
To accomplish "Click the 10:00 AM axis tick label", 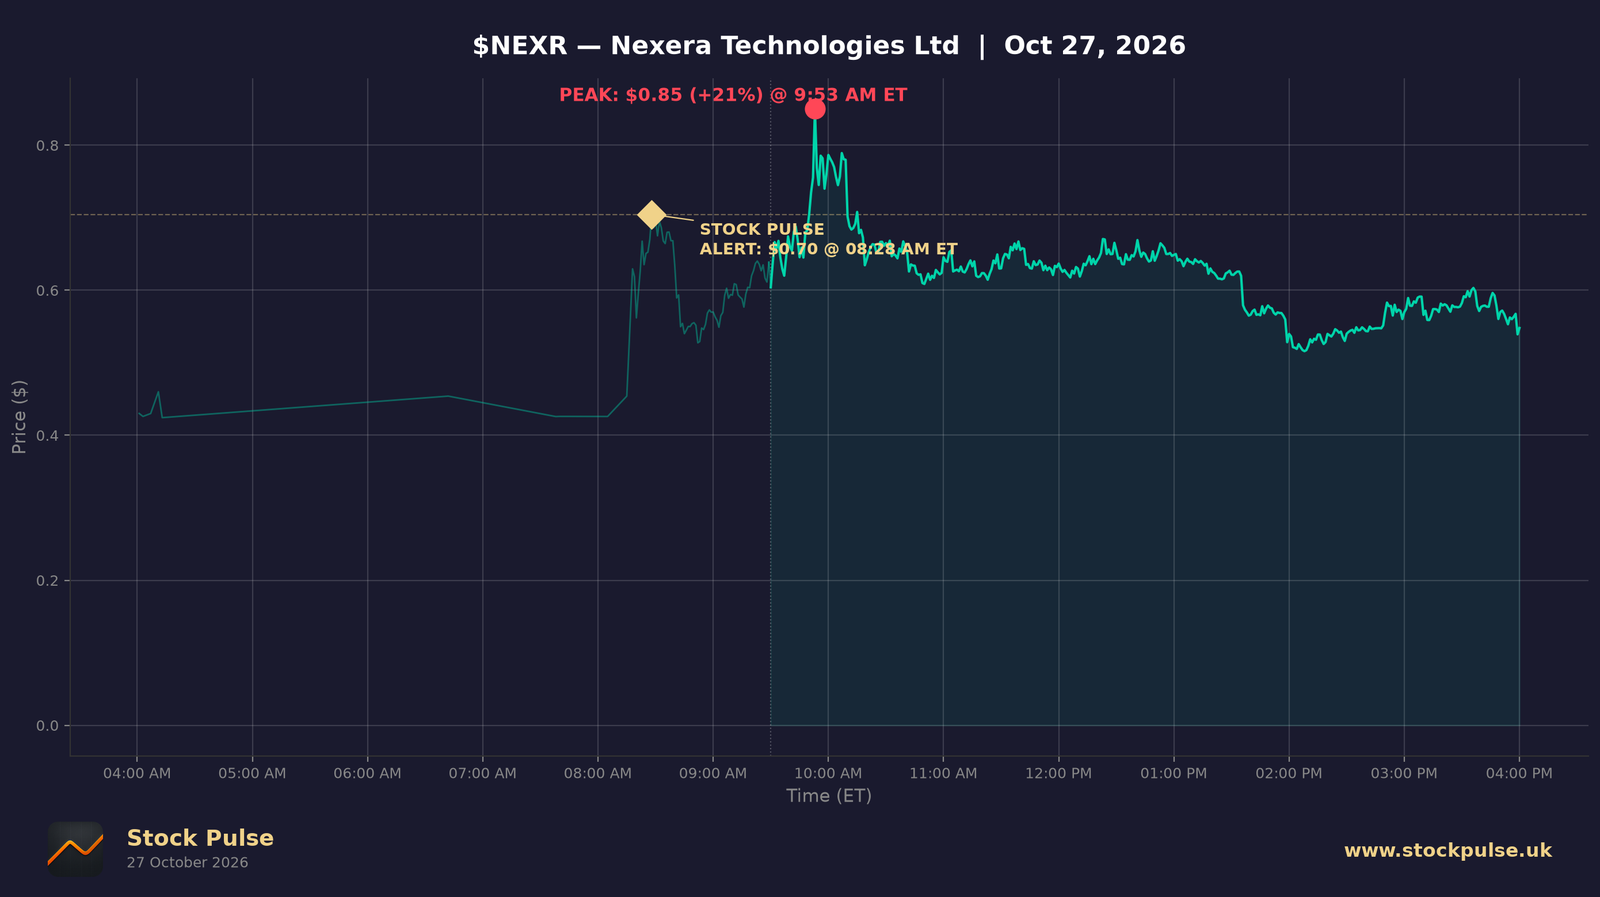I will [x=828, y=773].
